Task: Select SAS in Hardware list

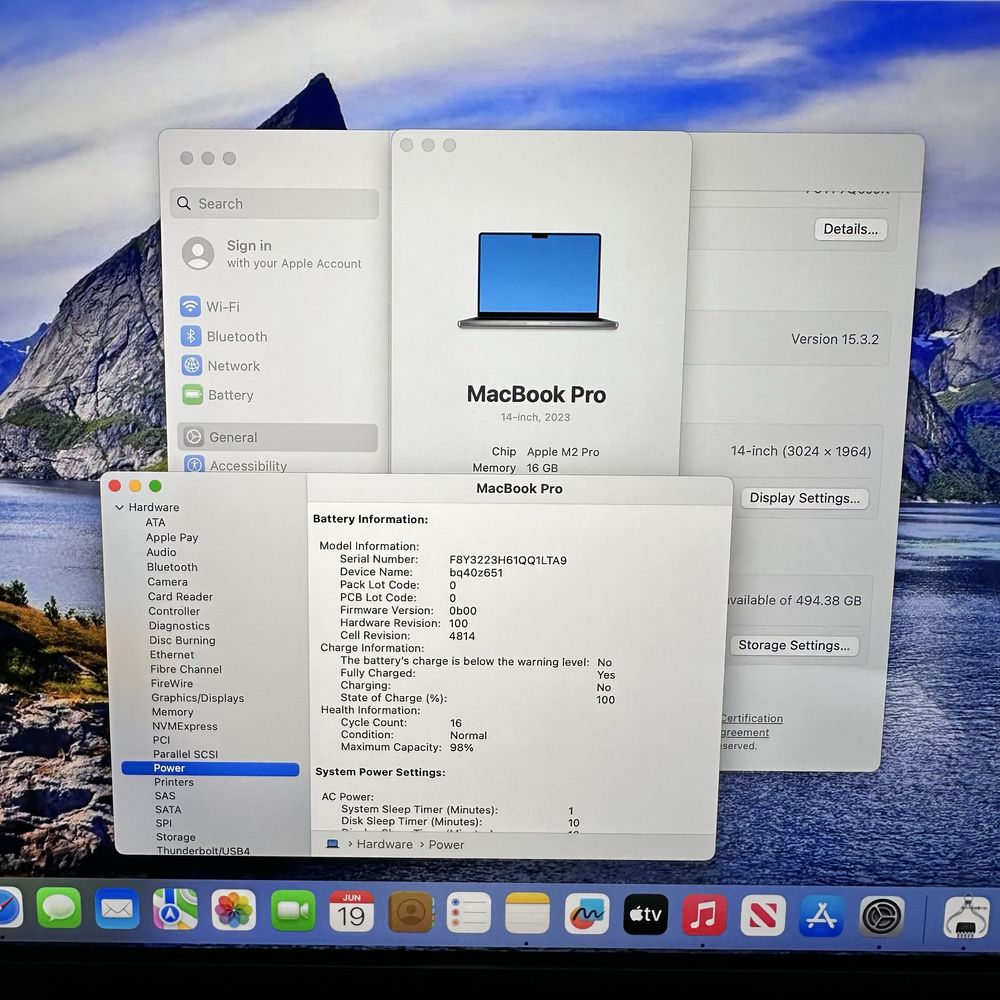Action: click(165, 797)
